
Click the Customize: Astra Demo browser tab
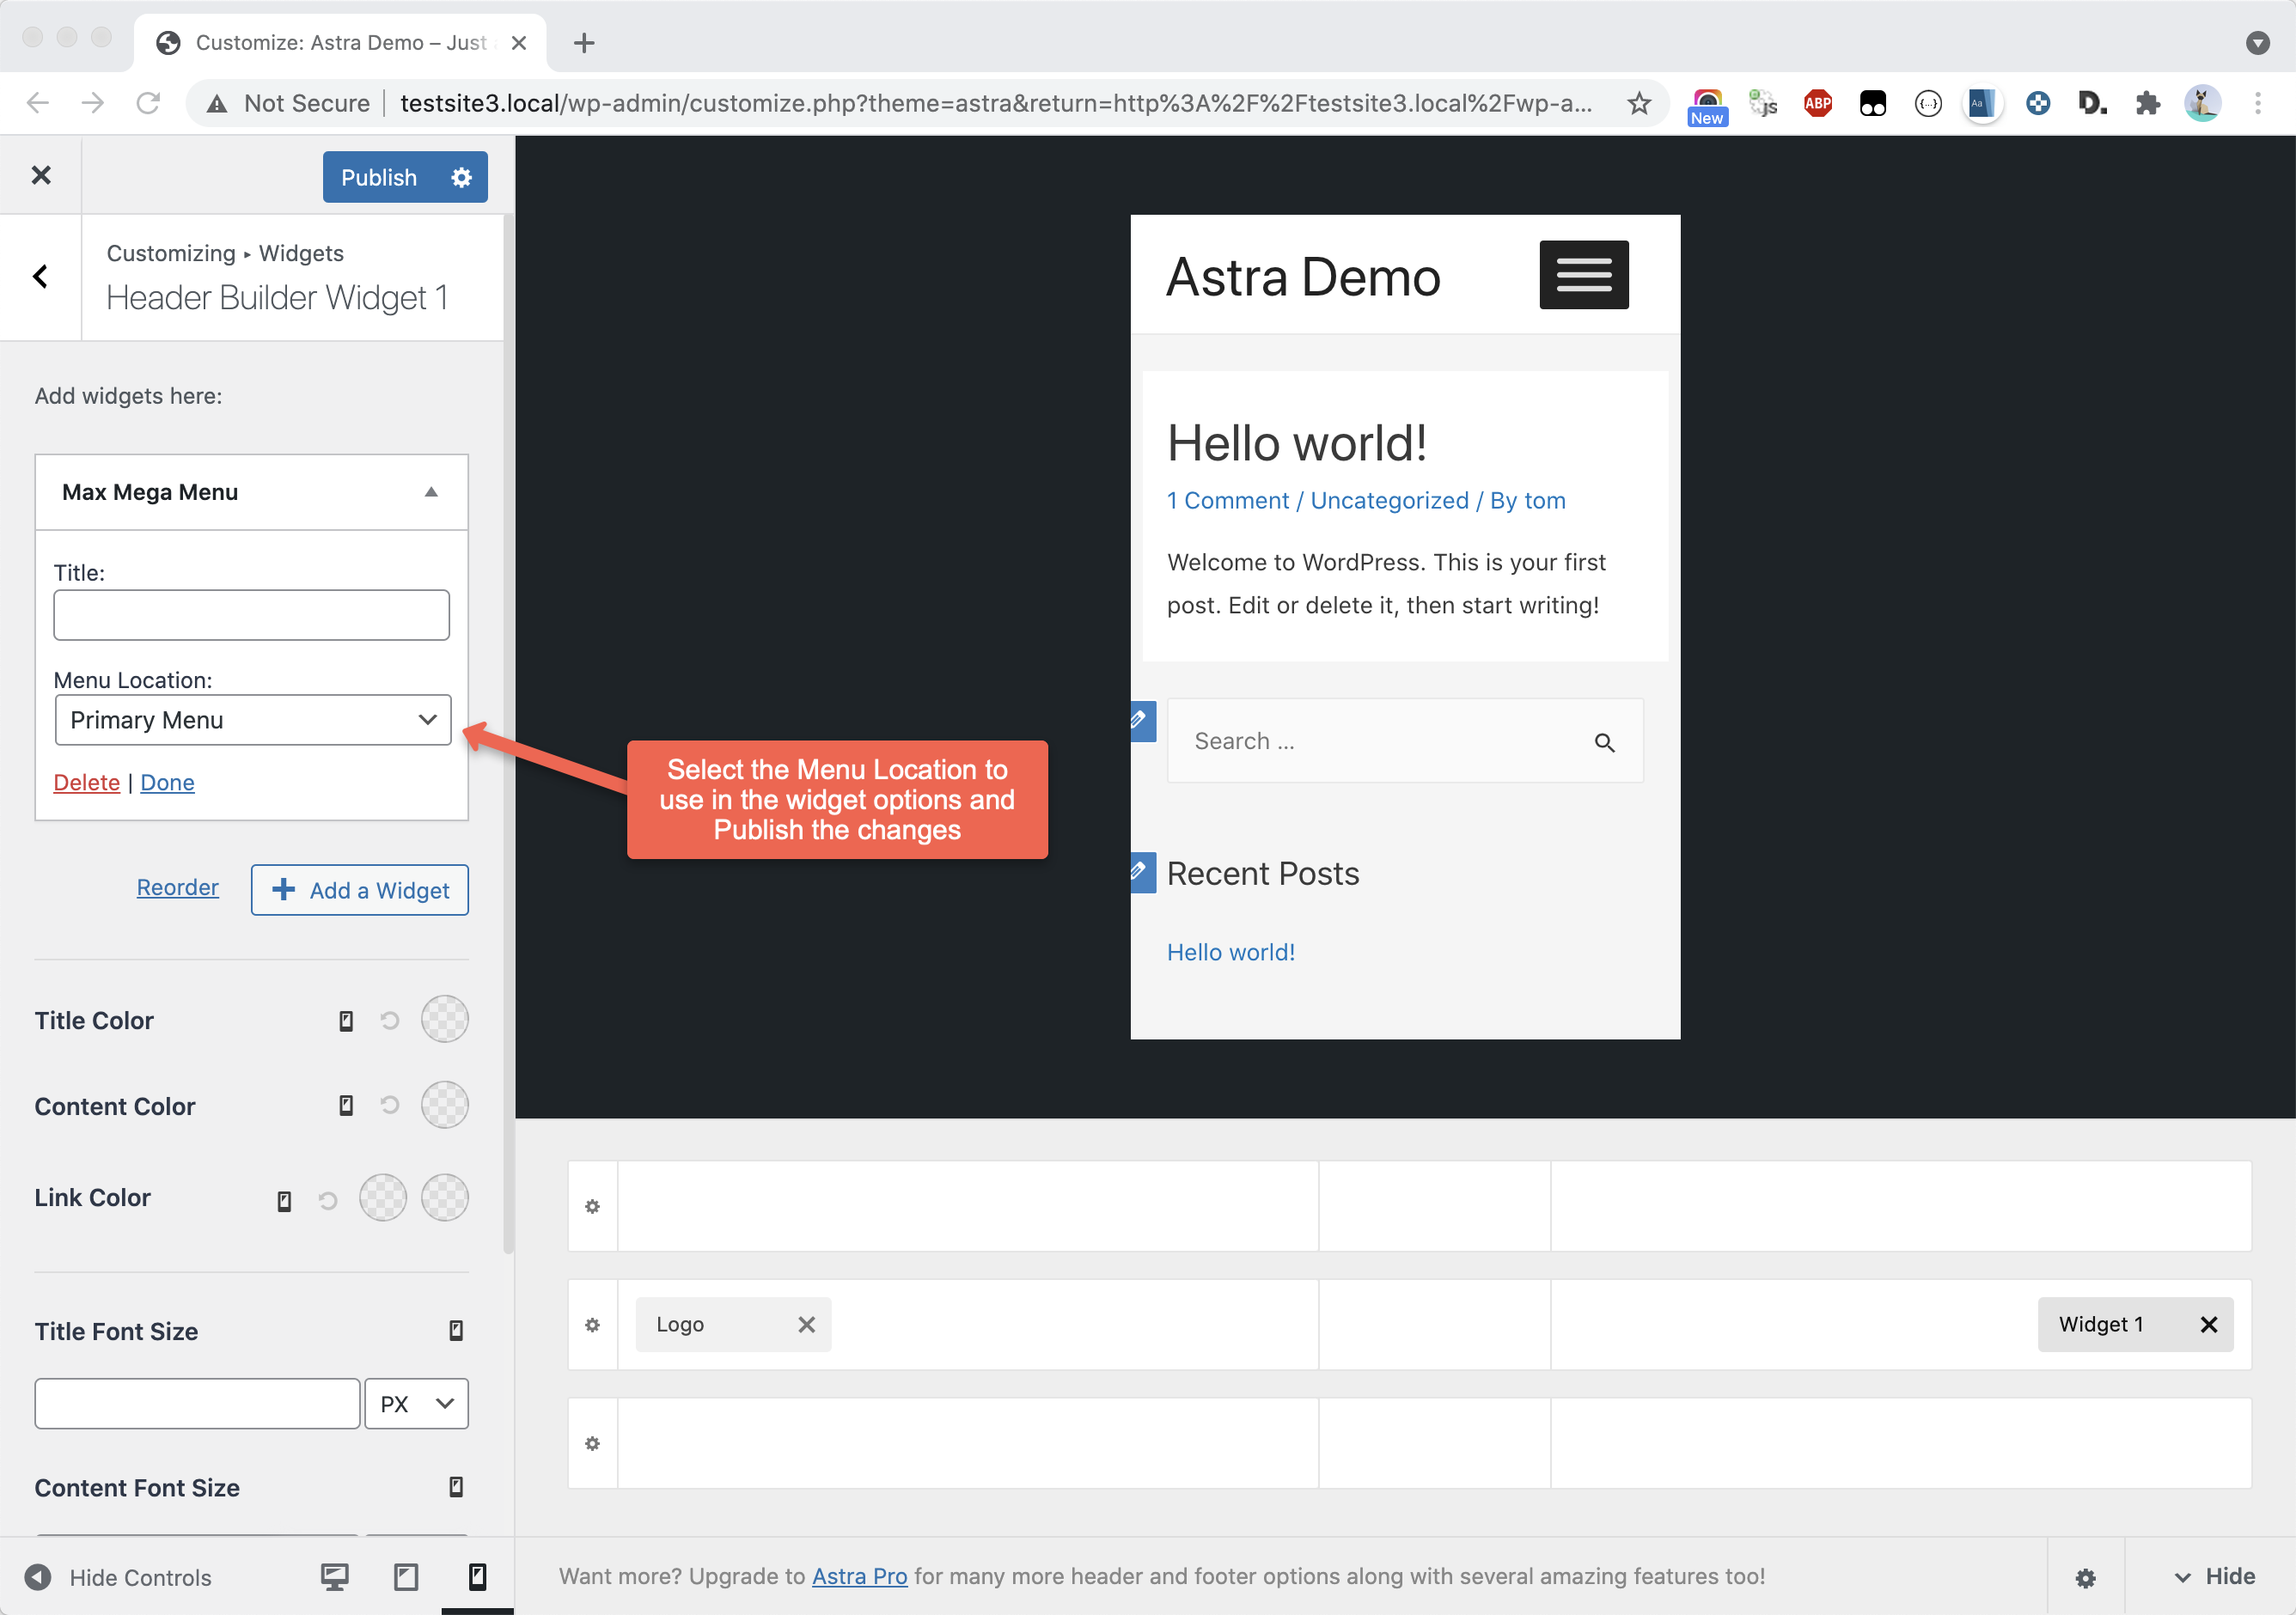click(x=339, y=43)
